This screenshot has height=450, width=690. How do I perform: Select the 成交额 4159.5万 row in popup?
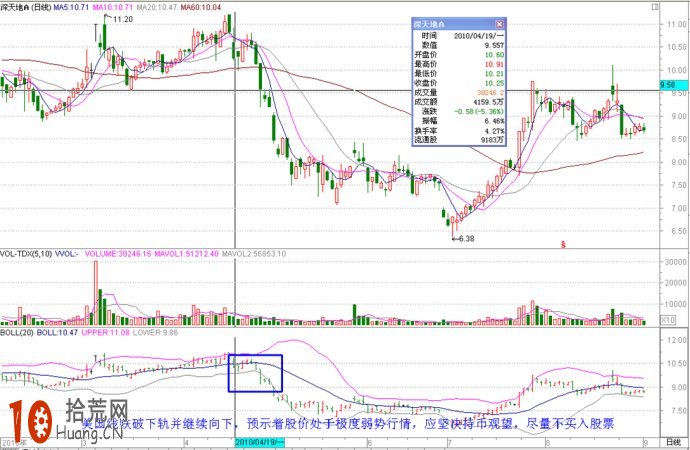[459, 102]
